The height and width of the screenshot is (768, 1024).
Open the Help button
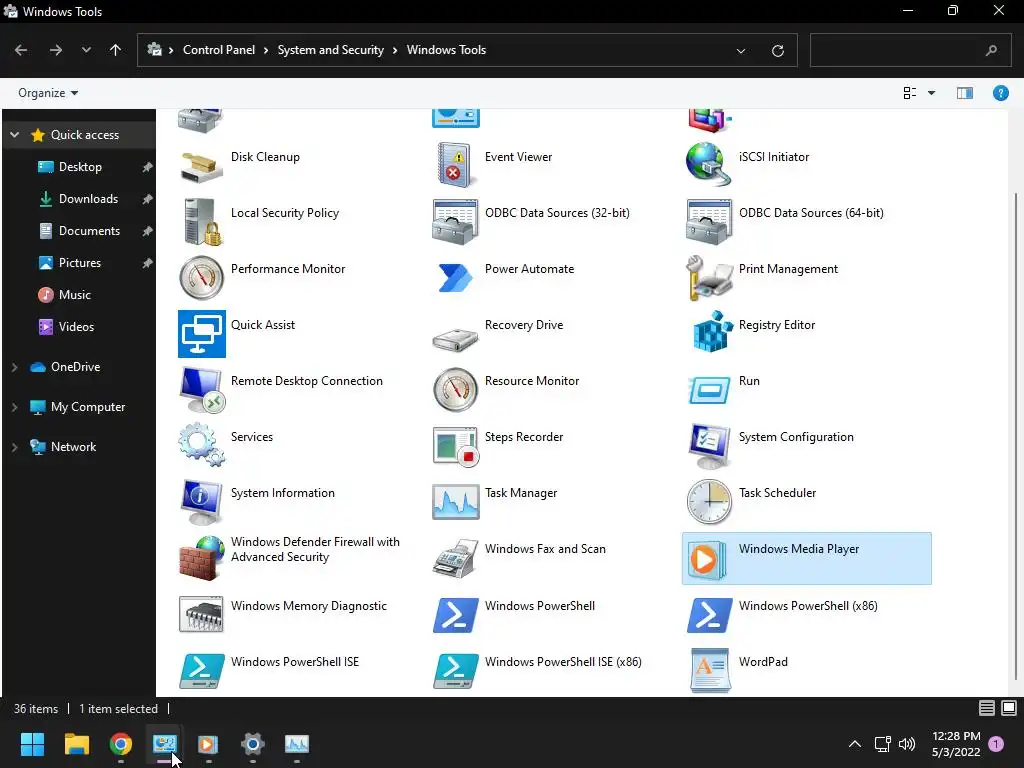1000,93
